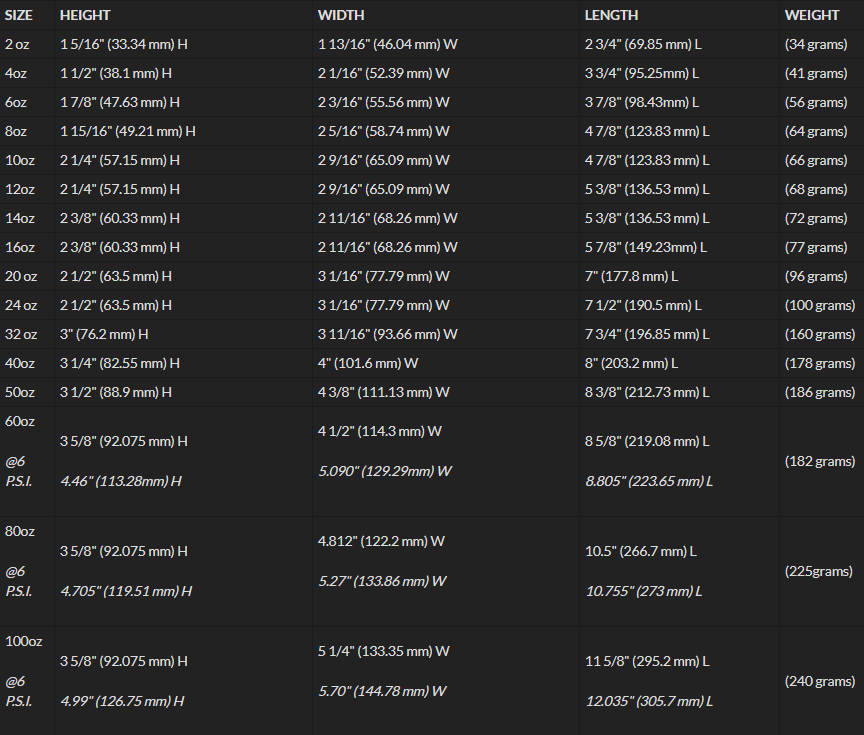Click the SIZE column header
The width and height of the screenshot is (864, 735).
(x=19, y=15)
